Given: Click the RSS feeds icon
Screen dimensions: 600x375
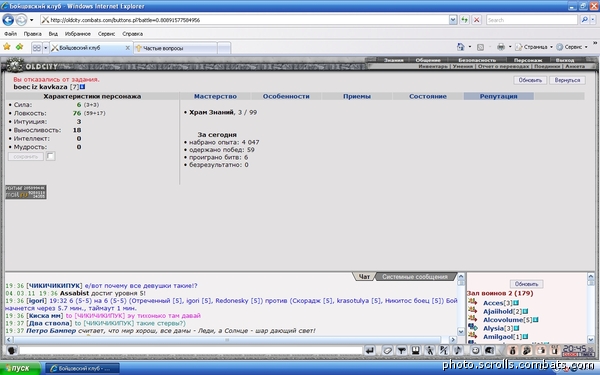Looking at the screenshot, I should click(480, 47).
